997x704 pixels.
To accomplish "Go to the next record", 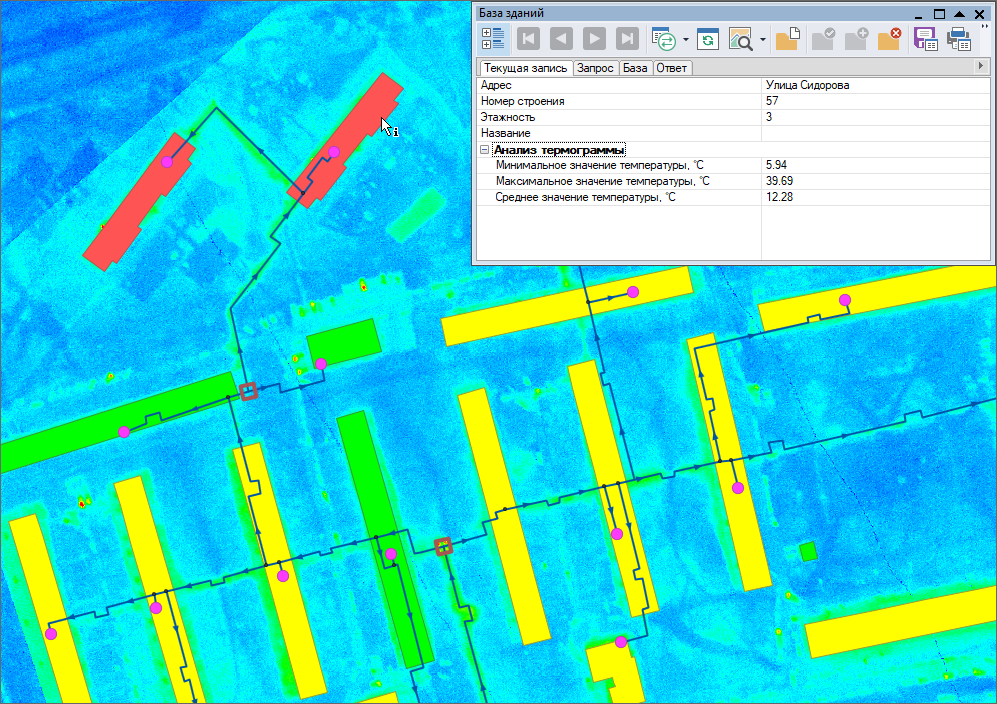I will (595, 39).
